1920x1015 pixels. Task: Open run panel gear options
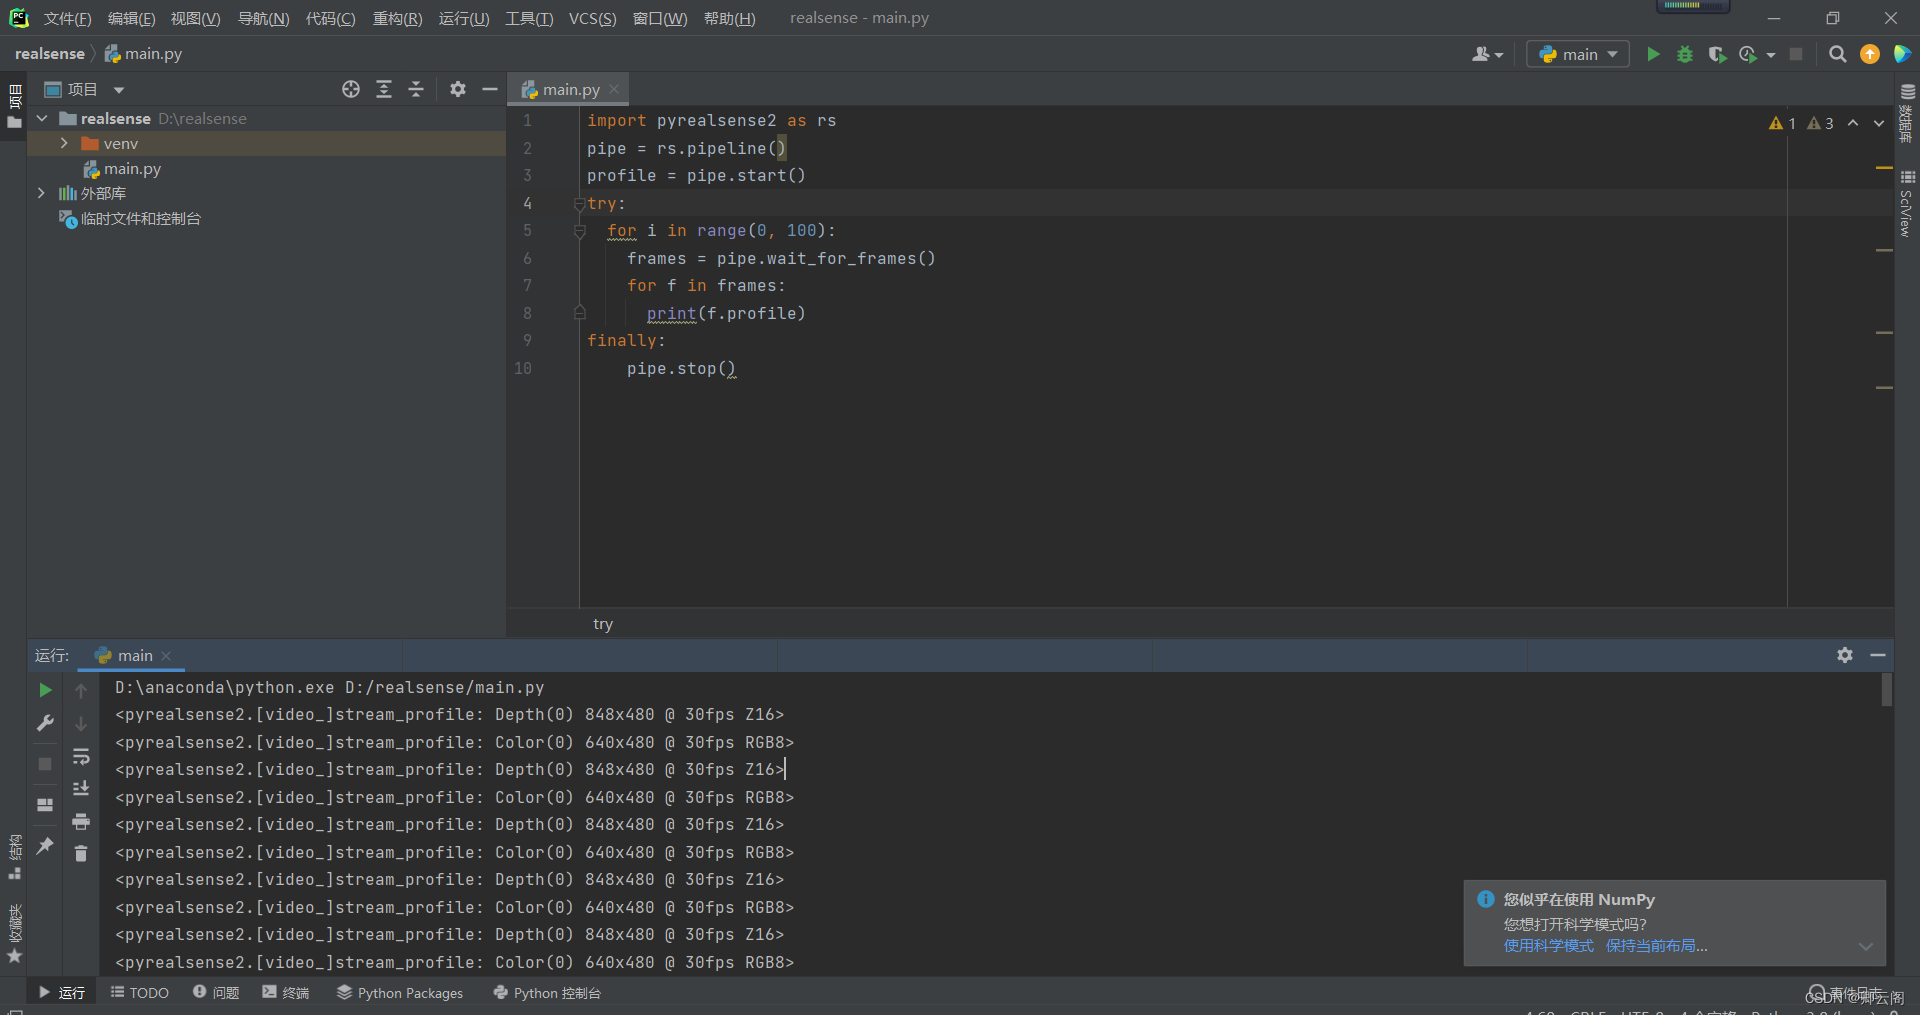pos(1845,655)
